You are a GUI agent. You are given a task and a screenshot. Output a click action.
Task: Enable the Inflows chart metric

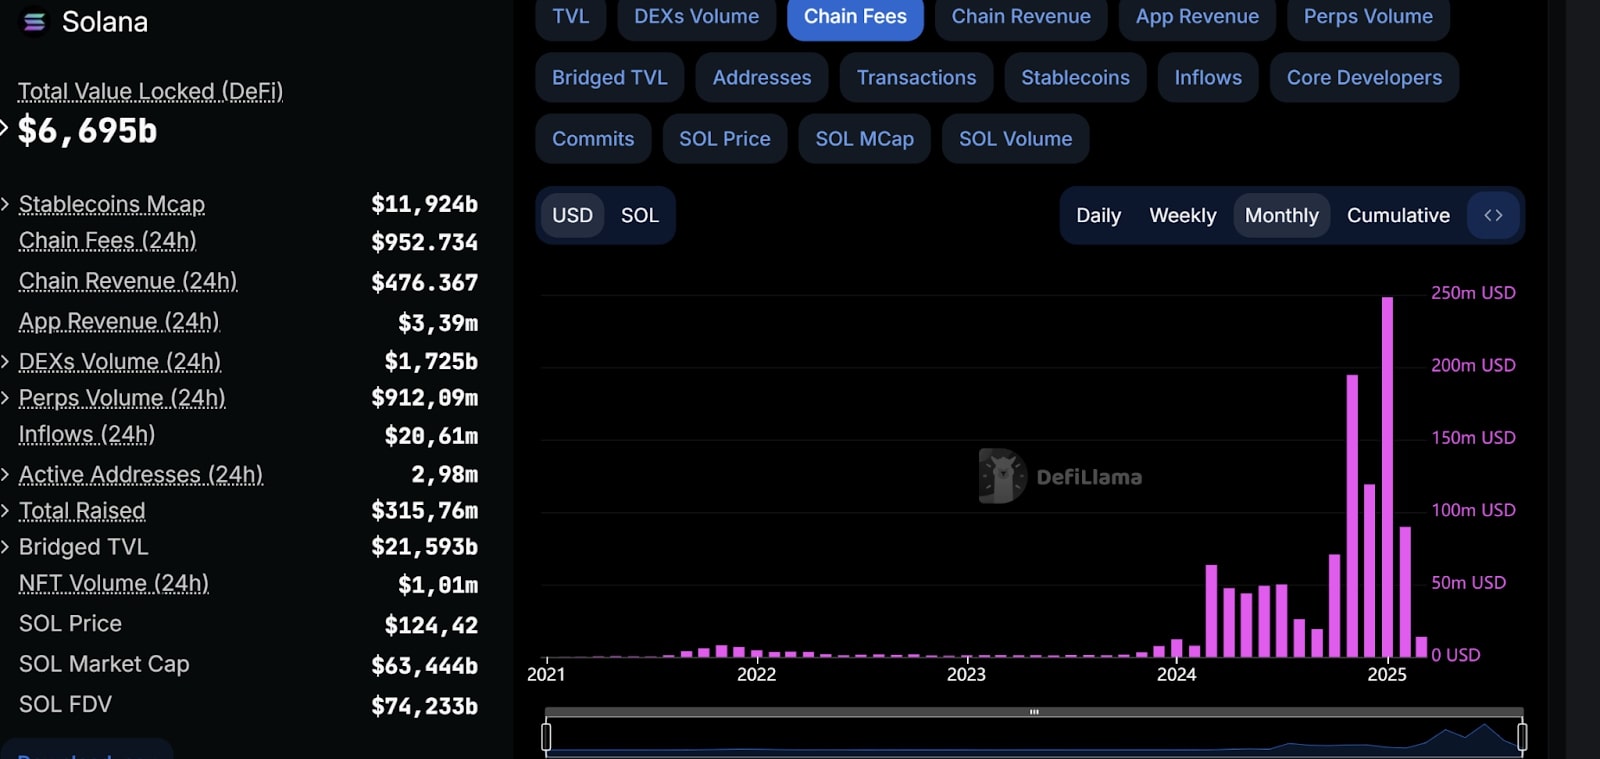click(1208, 78)
